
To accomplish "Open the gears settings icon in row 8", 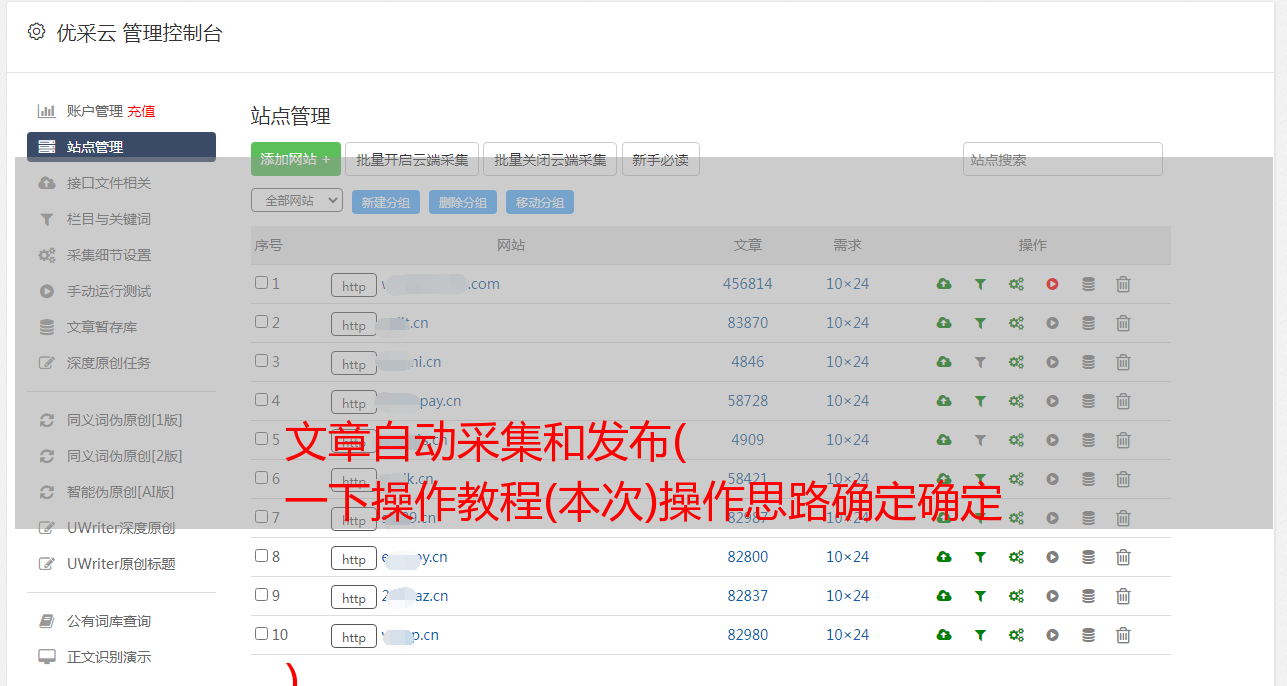I will coord(1016,557).
